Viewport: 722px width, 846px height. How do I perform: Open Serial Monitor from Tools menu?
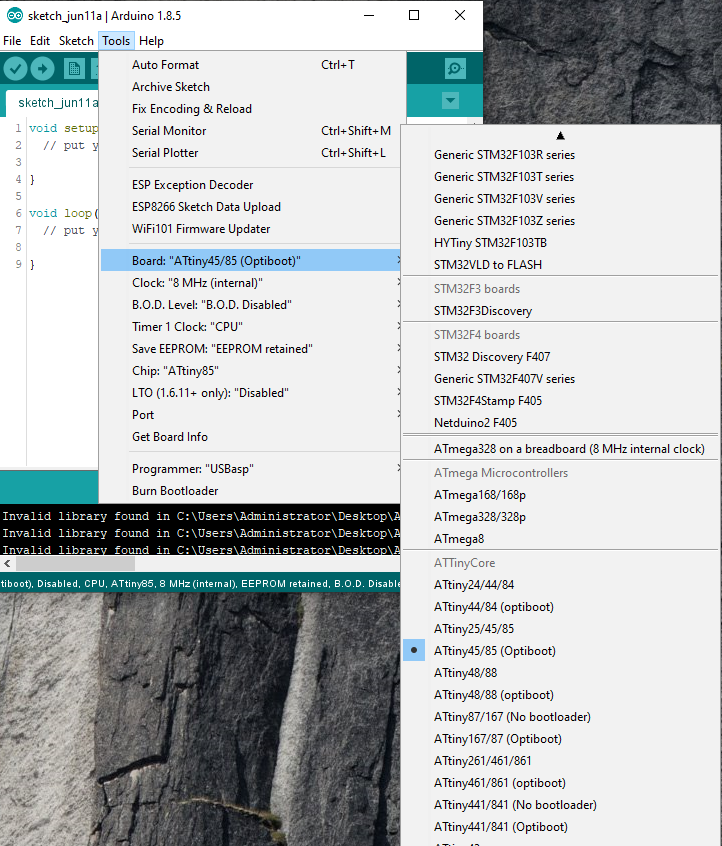tap(251, 131)
